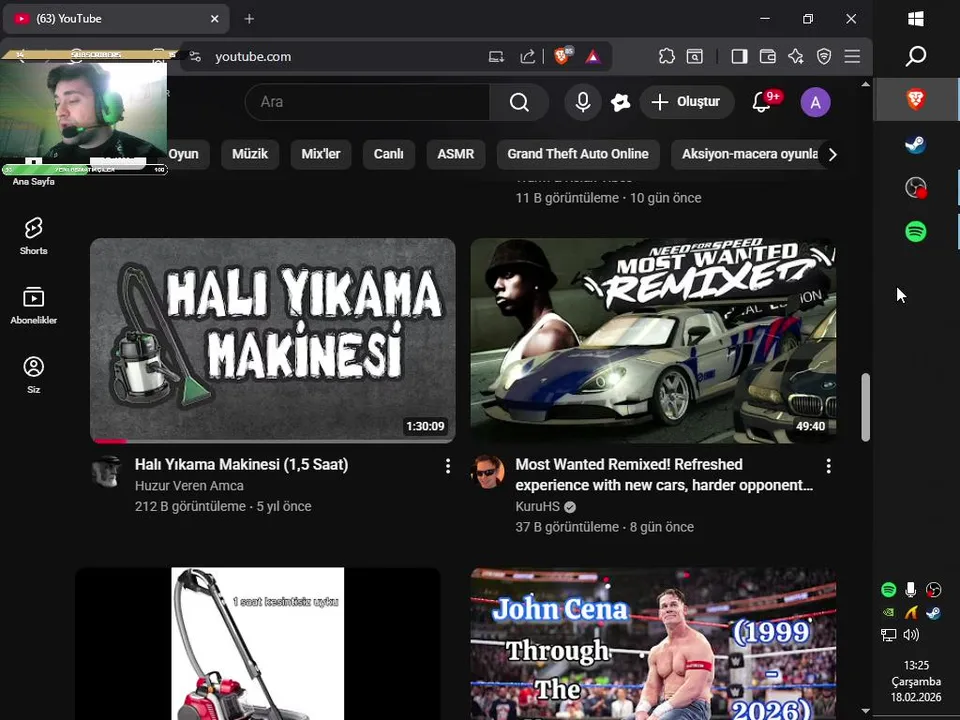Open Shorts in the sidebar

[34, 236]
